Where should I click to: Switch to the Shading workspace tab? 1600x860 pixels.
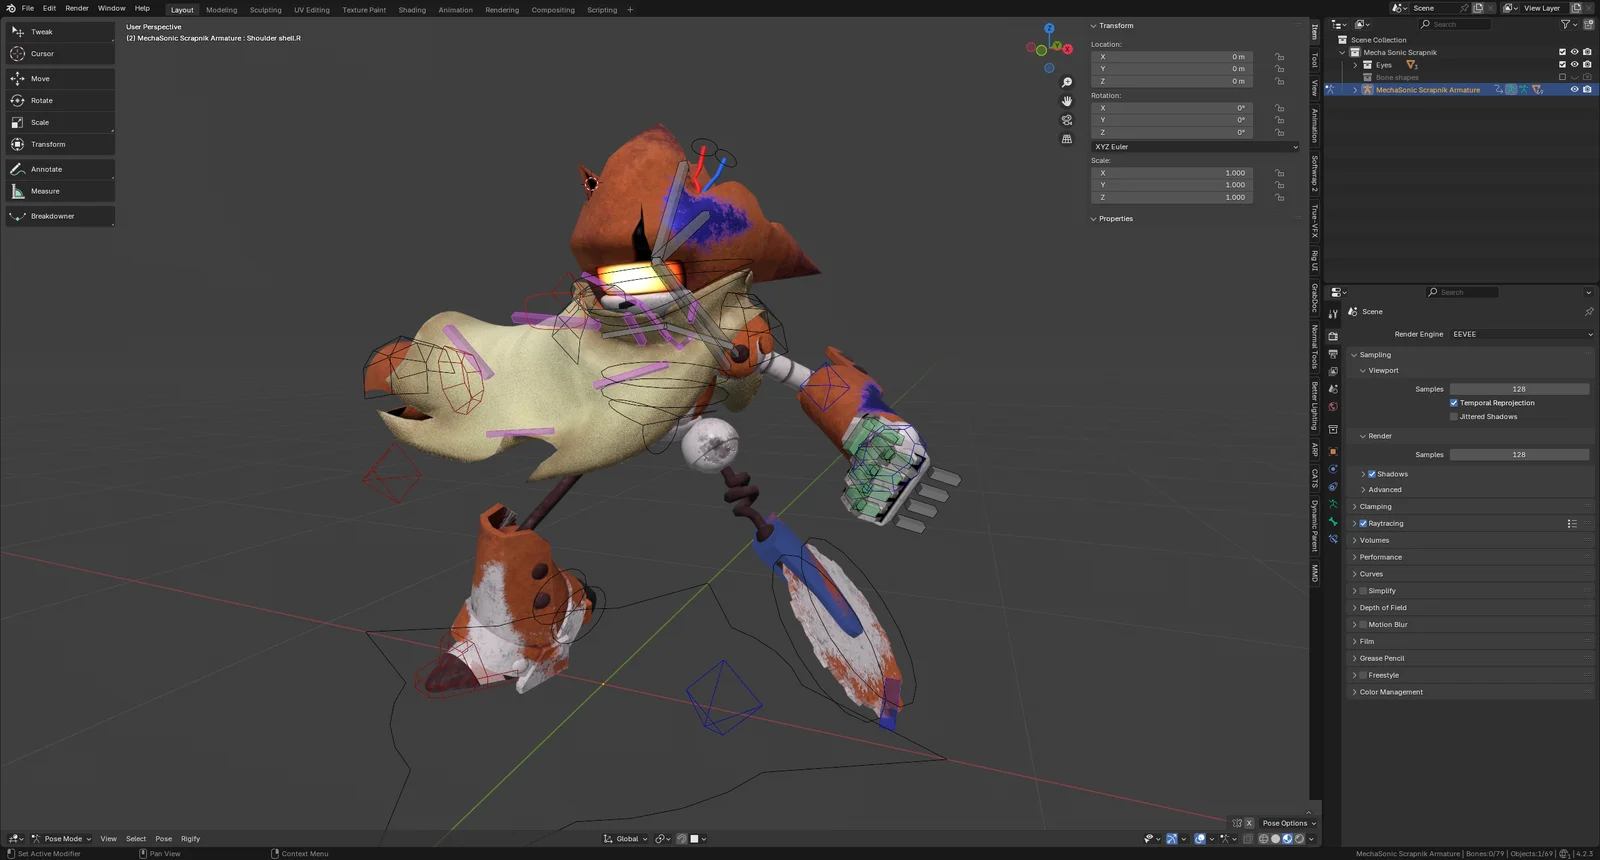tap(412, 10)
